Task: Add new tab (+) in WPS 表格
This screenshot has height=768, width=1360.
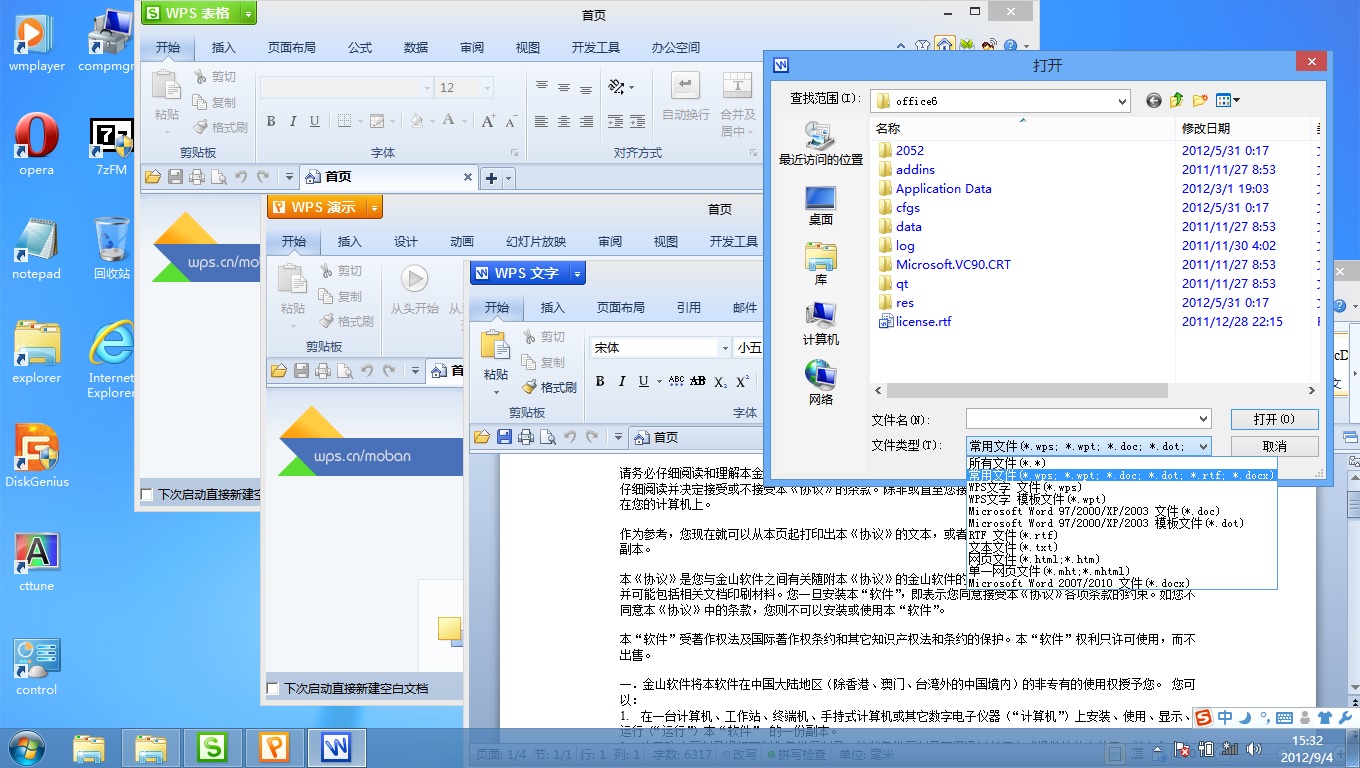Action: [491, 178]
